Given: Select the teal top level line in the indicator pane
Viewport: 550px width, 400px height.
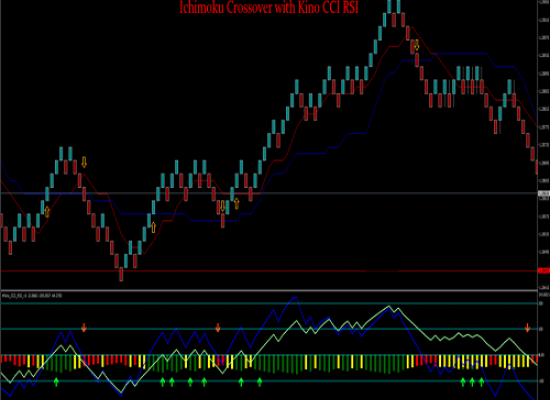Looking at the screenshot, I should point(269,303).
